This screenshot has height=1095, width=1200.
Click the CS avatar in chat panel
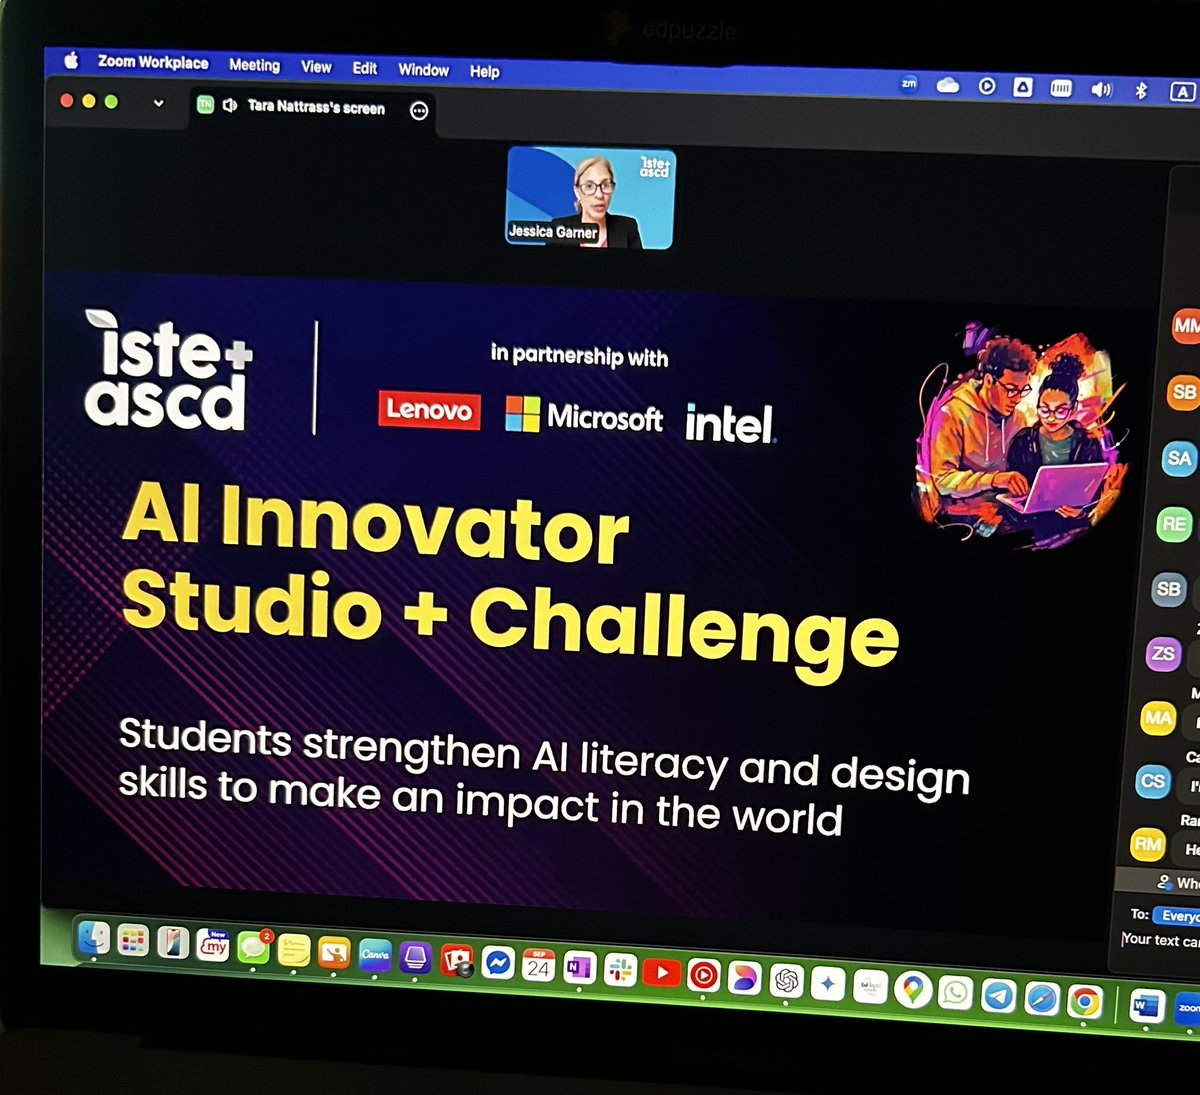(1152, 781)
